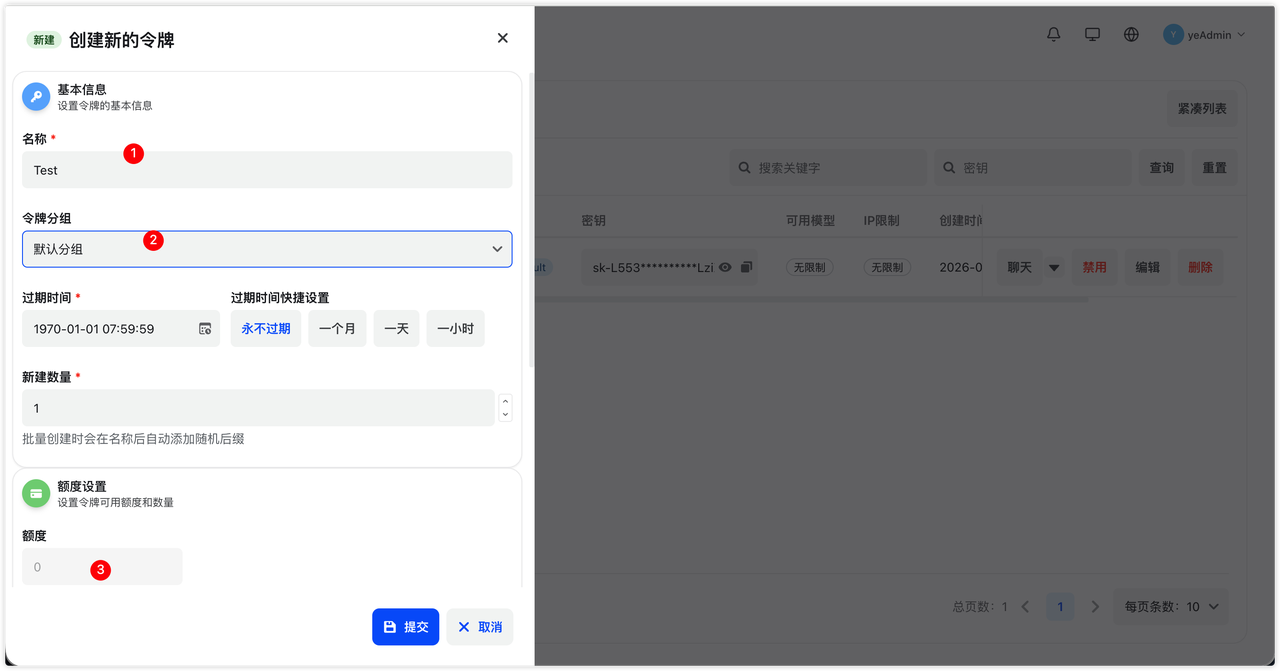Go to the next page arrow
The image size is (1280, 671).
(1095, 606)
